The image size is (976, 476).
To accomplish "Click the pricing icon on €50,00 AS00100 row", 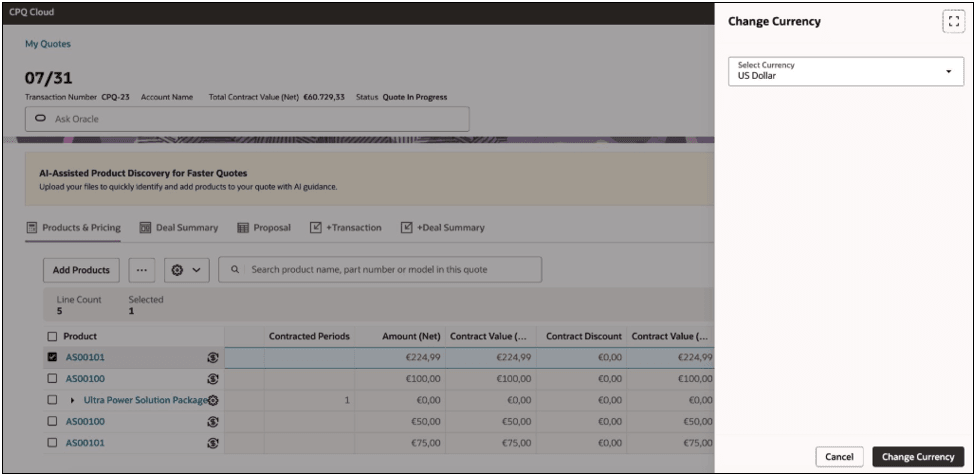I will pyautogui.click(x=213, y=421).
